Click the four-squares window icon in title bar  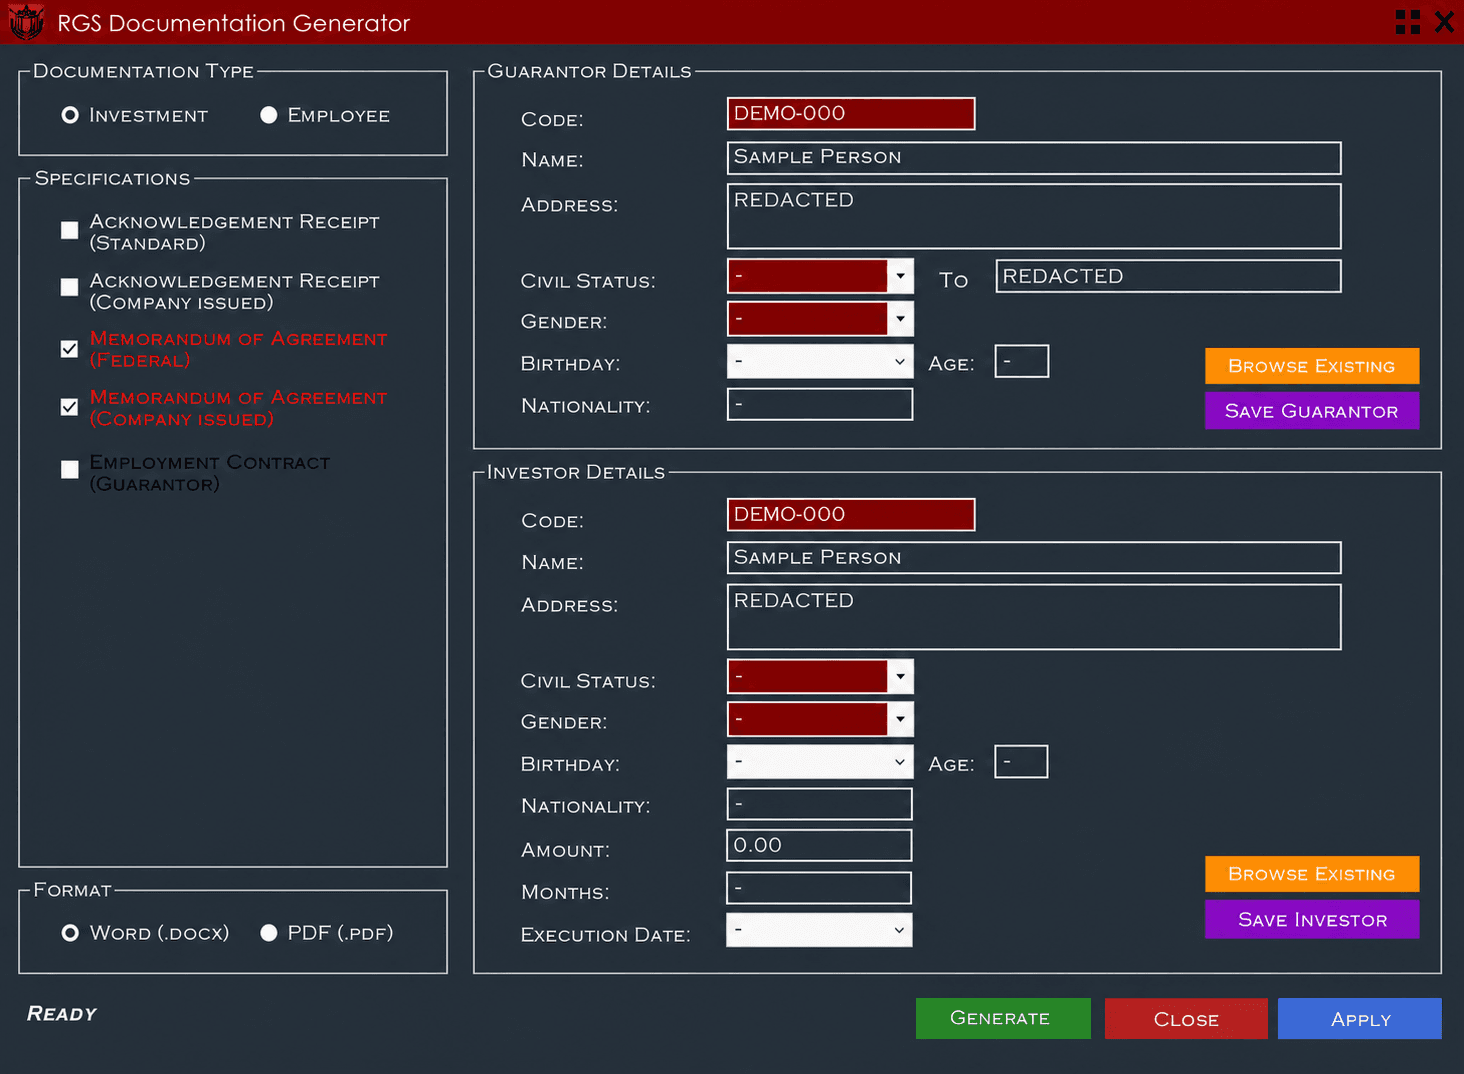tap(1407, 22)
